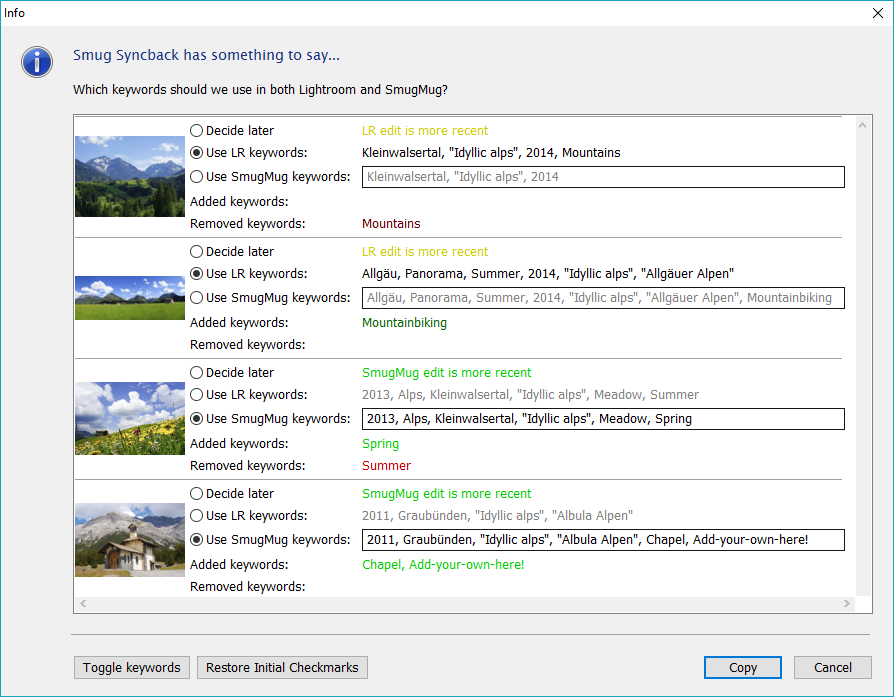Viewport: 894px width, 697px height.
Task: Select Use SmugMug keywords for Graubünden chapel photo
Action: [270, 540]
